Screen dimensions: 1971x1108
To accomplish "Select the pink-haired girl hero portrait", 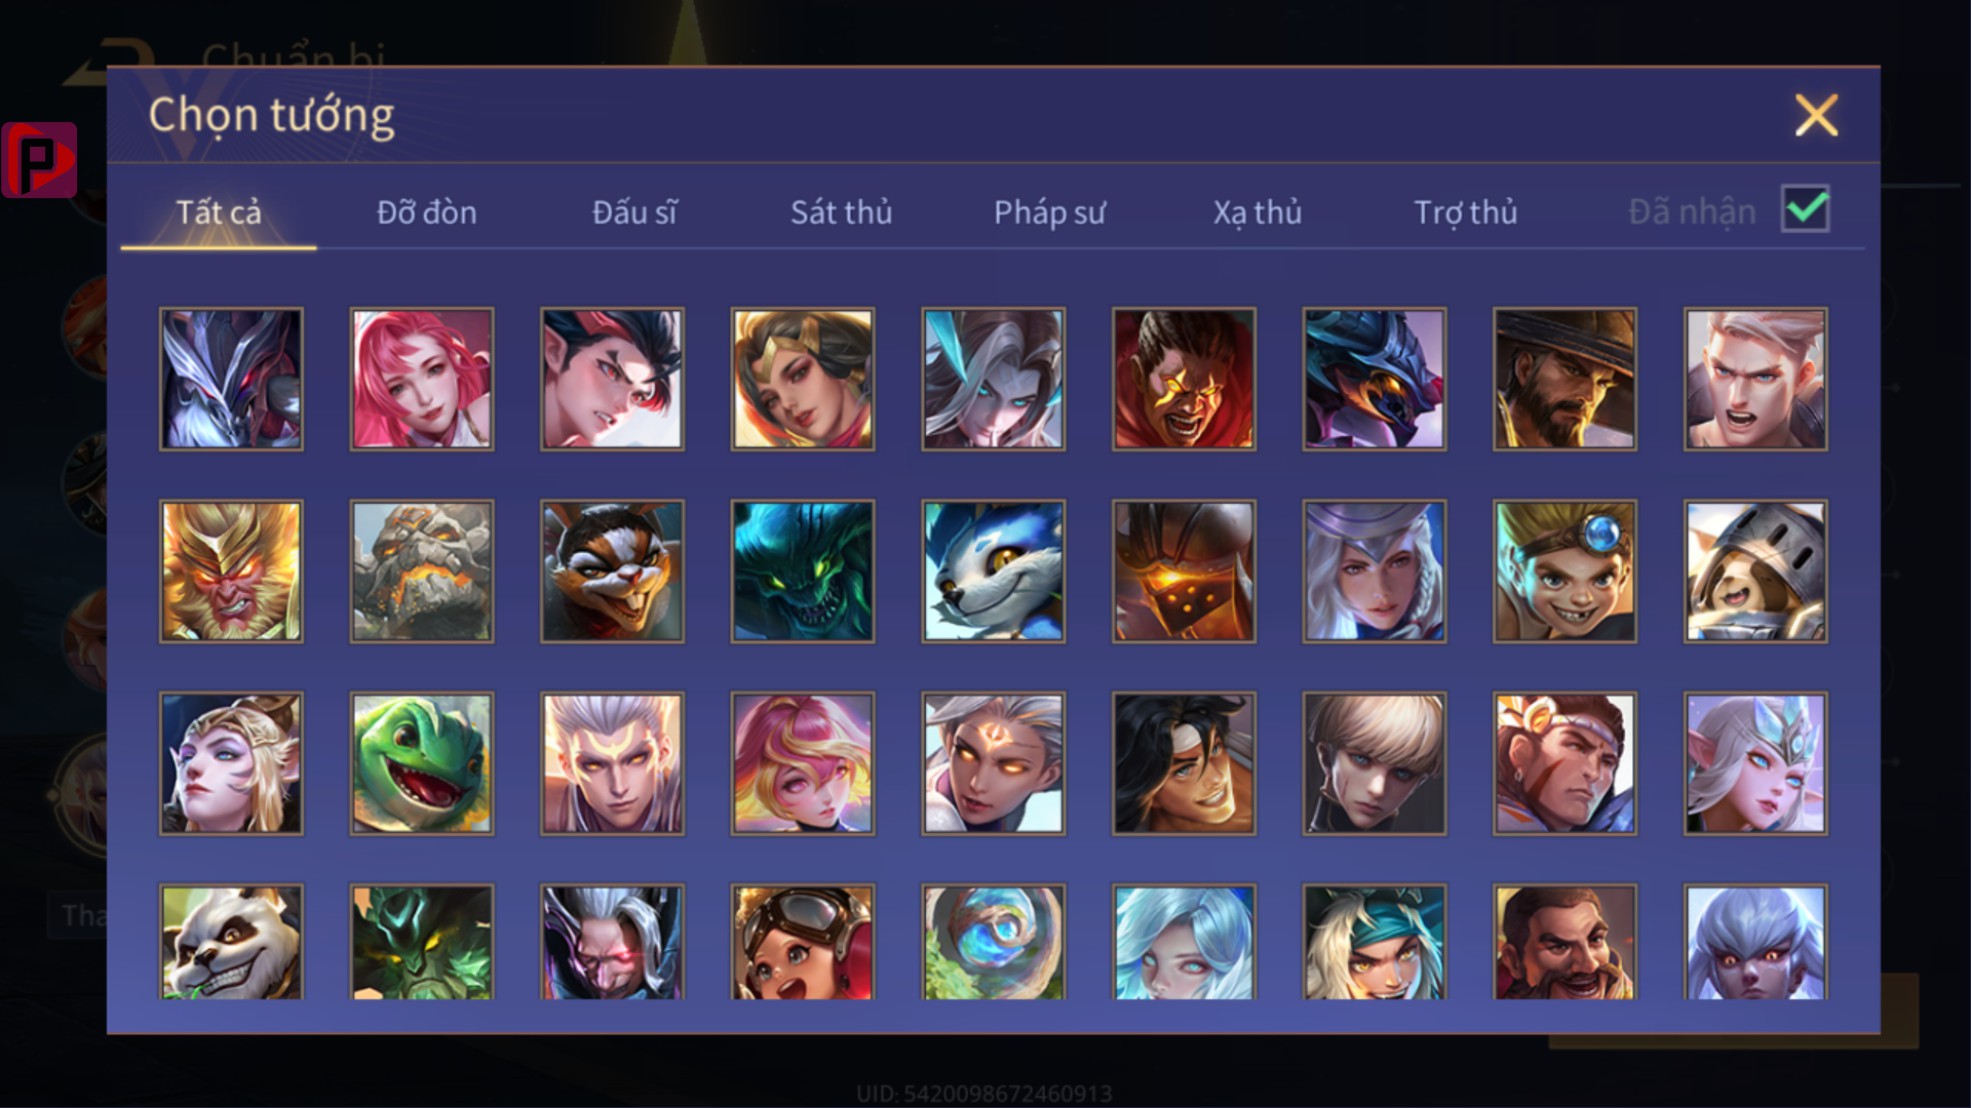I will coord(421,379).
